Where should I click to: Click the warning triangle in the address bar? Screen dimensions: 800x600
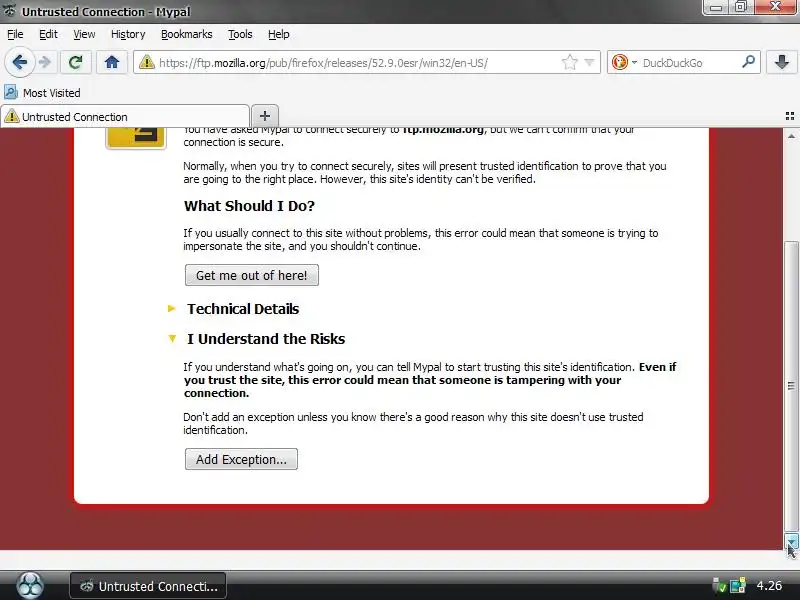coord(146,63)
